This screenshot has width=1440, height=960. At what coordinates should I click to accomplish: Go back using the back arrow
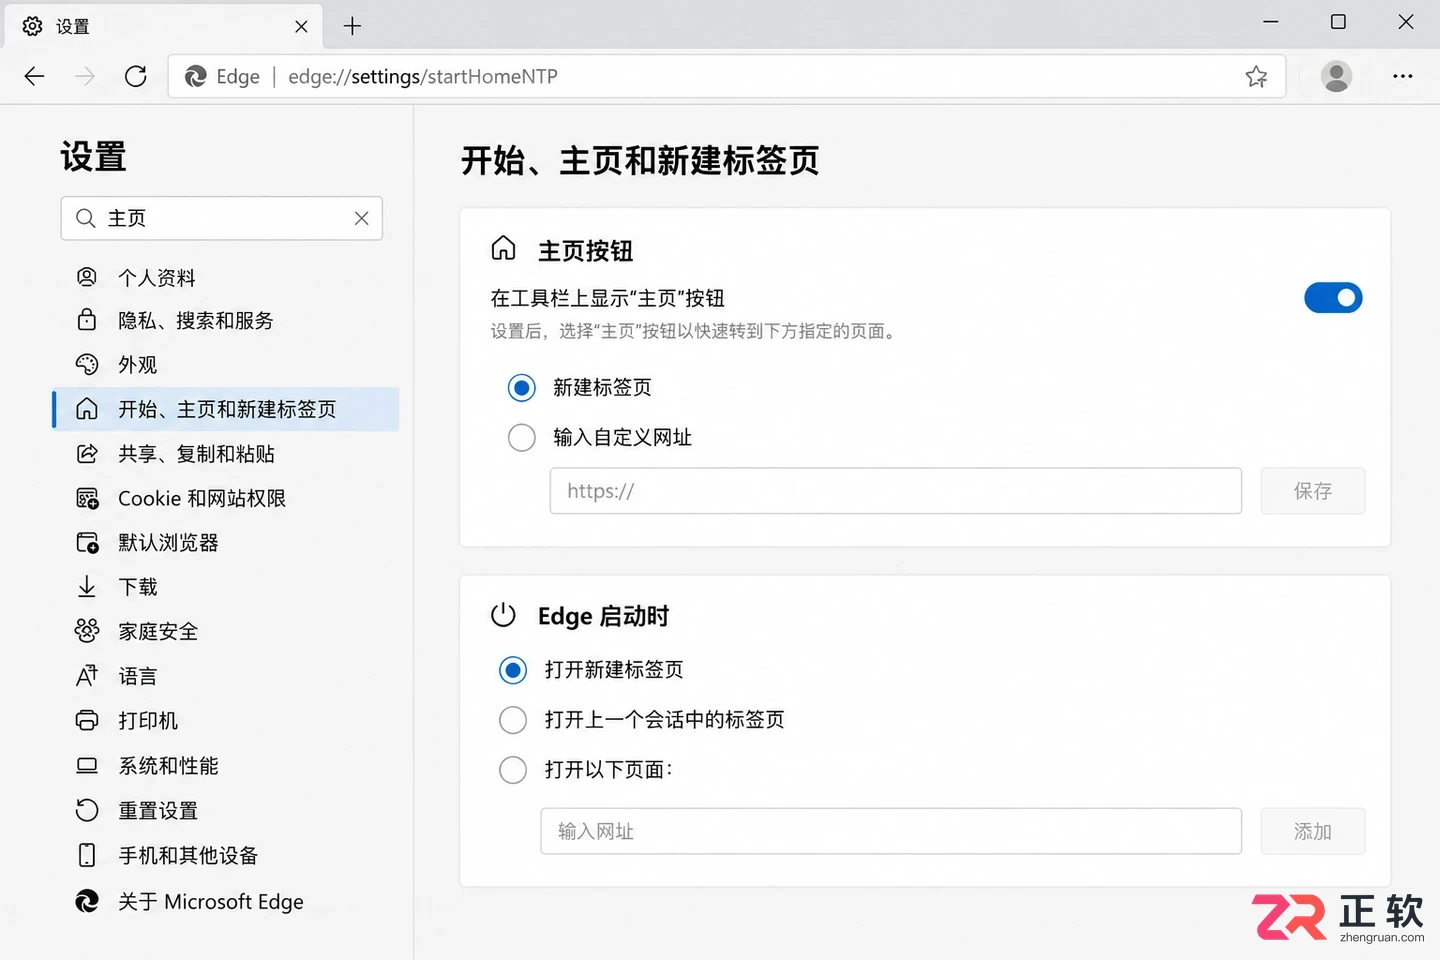(x=35, y=76)
